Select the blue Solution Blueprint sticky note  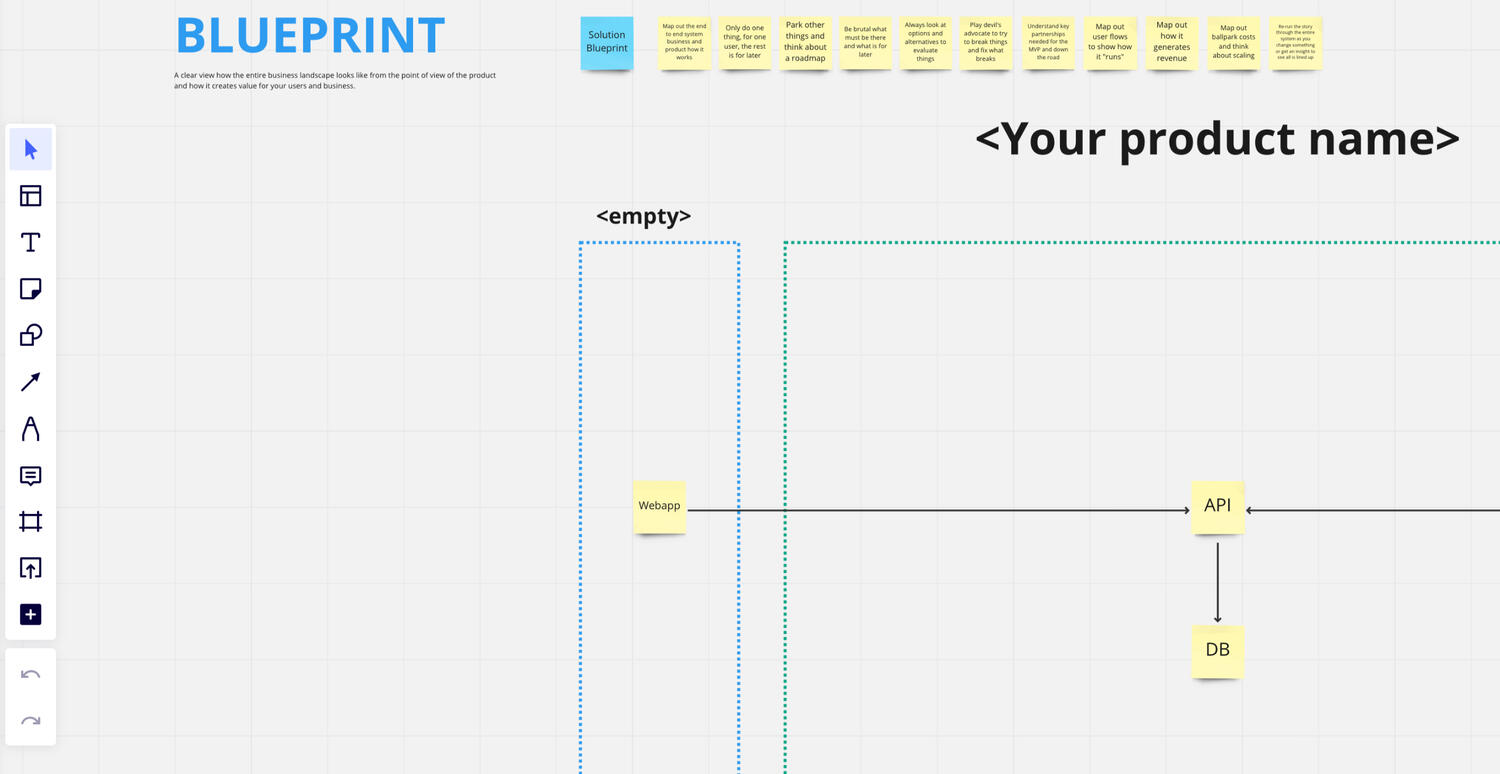607,42
